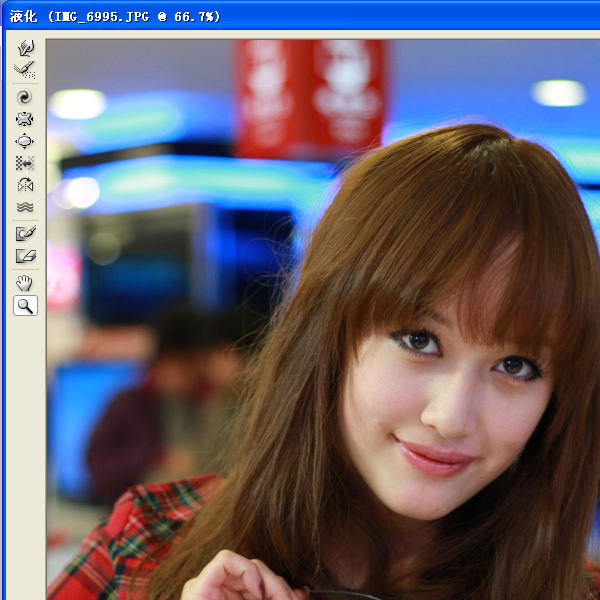The image size is (600, 600).
Task: Select the Thaw Mask tool
Action: 25,256
